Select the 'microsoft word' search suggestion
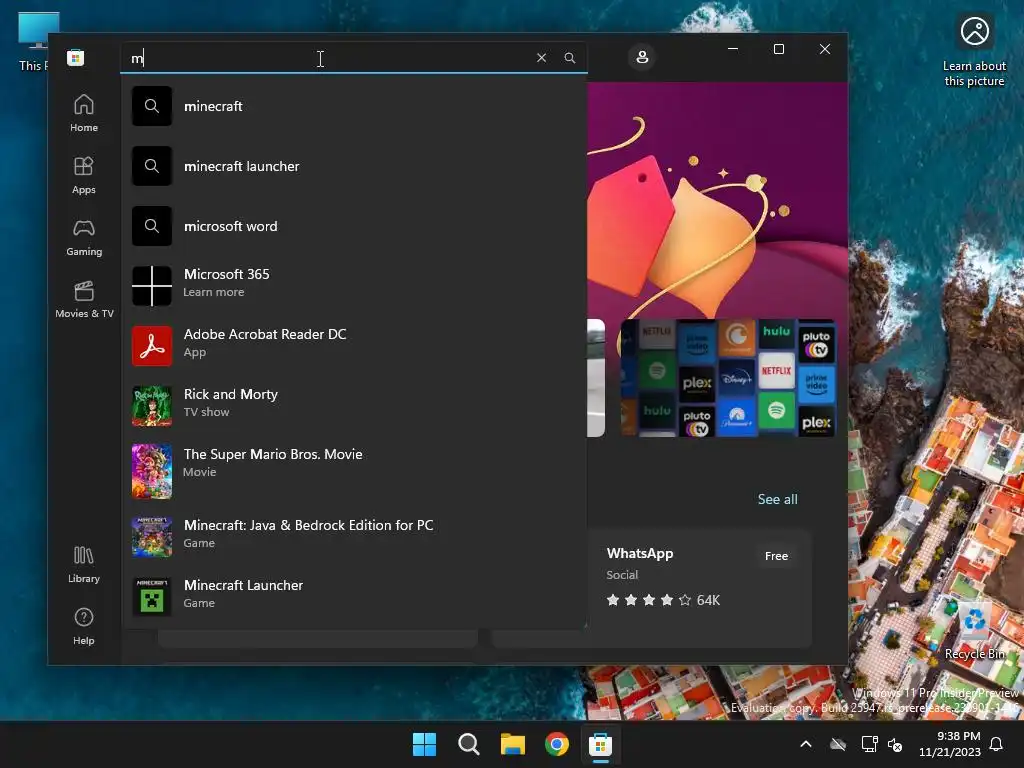Image resolution: width=1024 pixels, height=768 pixels. tap(354, 226)
